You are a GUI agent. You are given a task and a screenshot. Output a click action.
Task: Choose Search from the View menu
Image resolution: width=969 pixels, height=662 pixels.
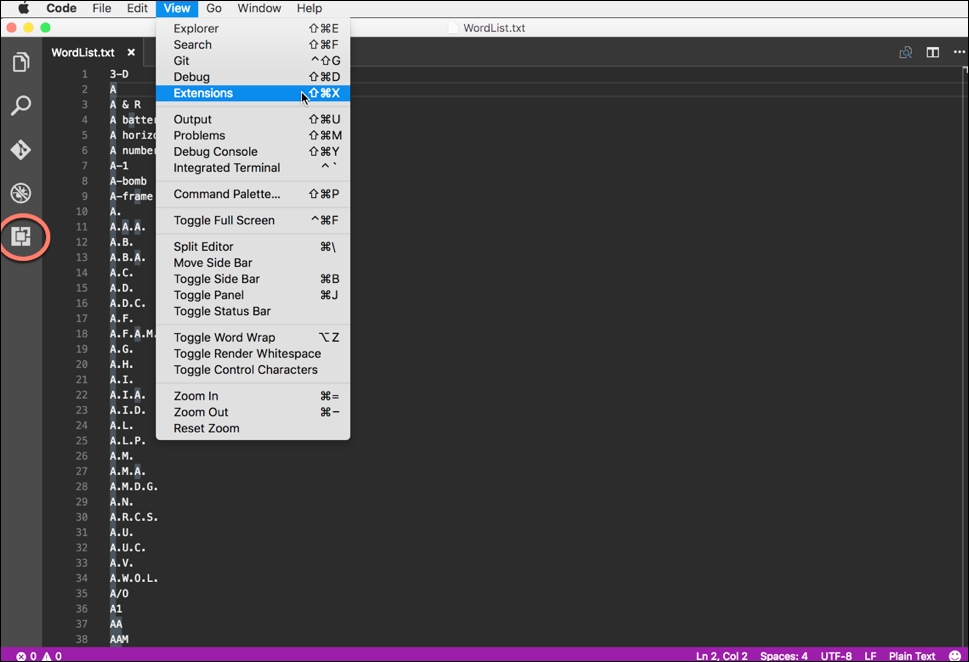(x=253, y=45)
